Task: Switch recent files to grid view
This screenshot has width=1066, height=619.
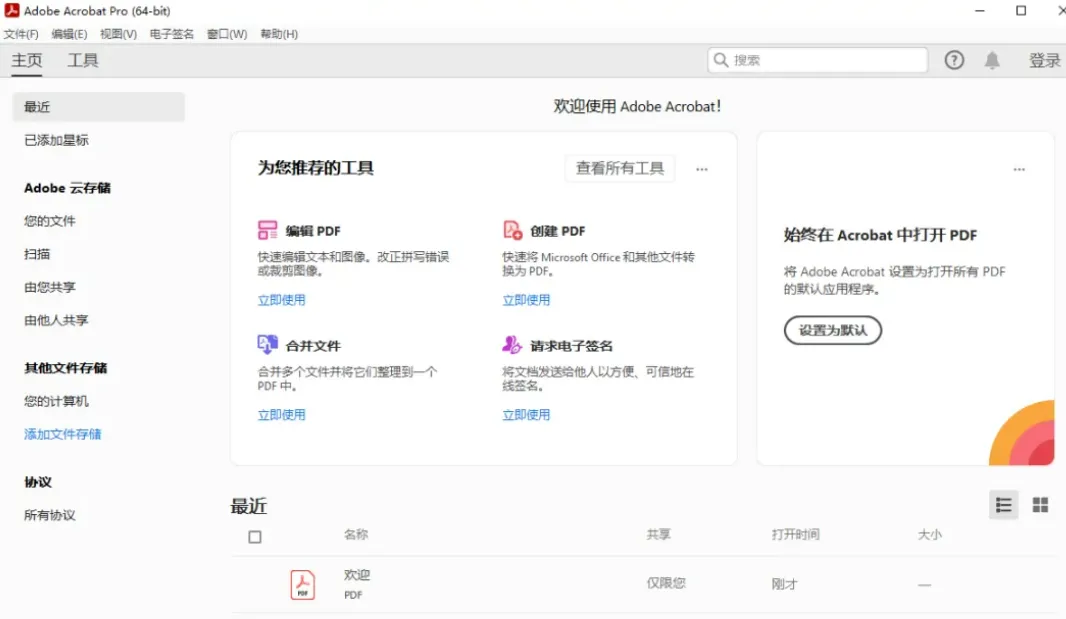Action: point(1040,505)
